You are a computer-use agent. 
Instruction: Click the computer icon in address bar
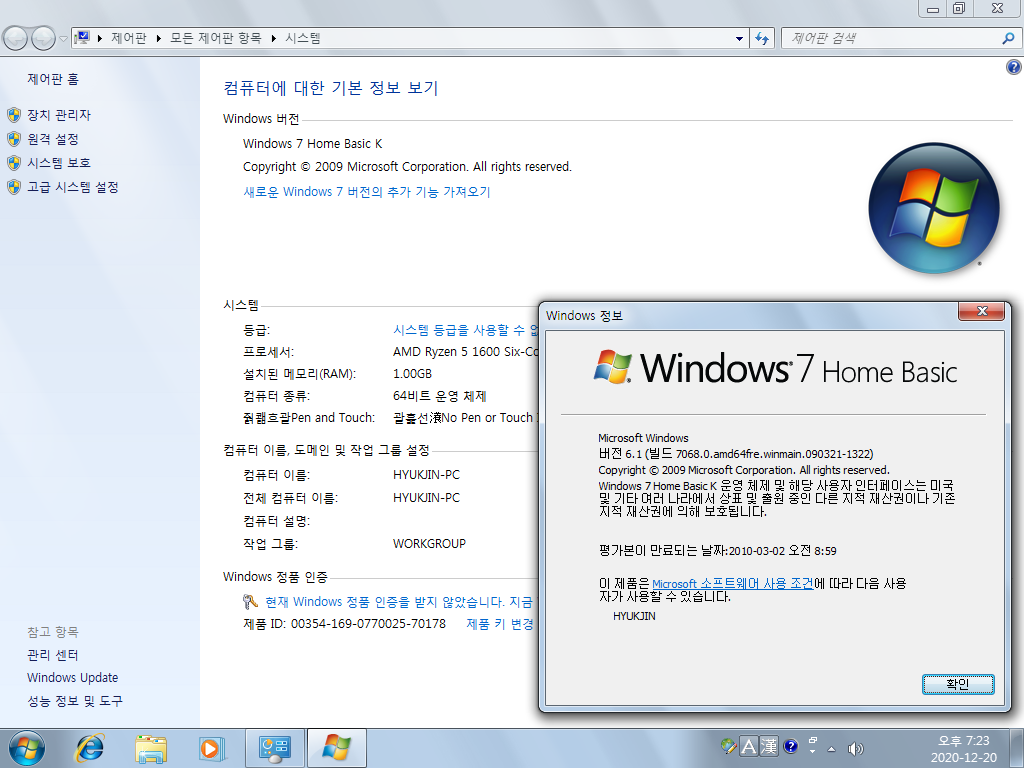tap(82, 38)
